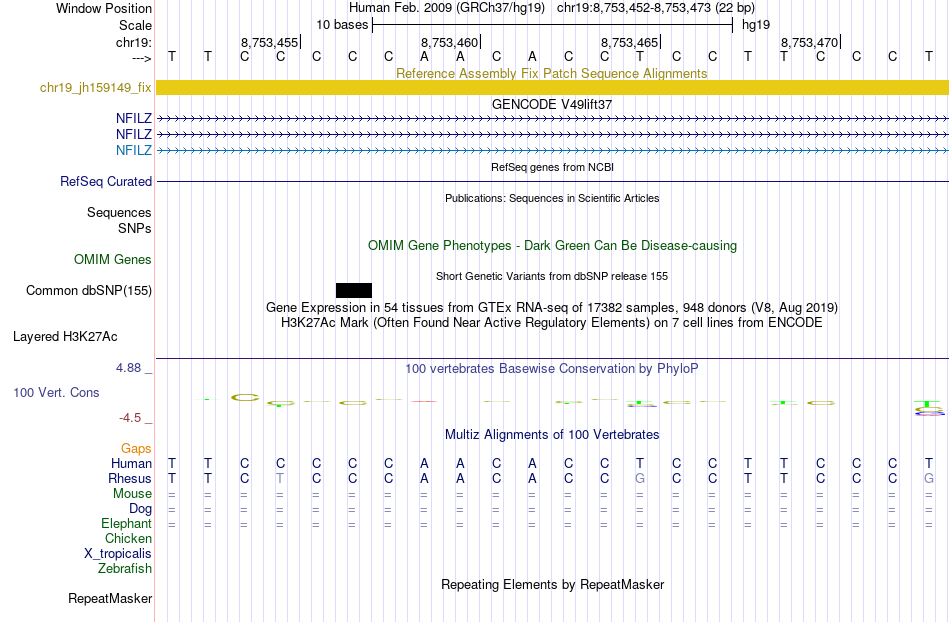
Task: Click the 10 bases scale bar
Action: tap(553, 25)
